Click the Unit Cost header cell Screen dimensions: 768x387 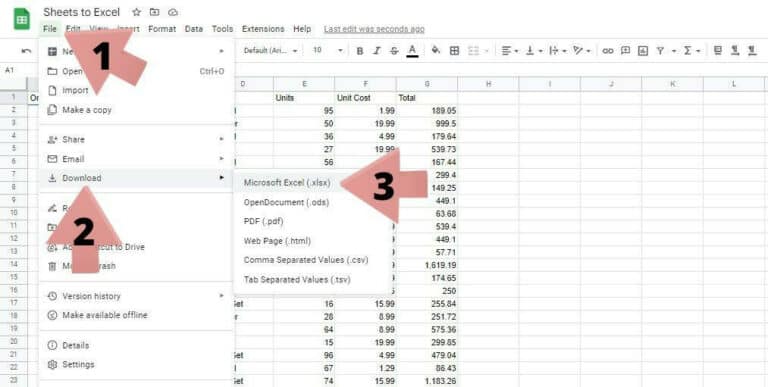pos(365,98)
